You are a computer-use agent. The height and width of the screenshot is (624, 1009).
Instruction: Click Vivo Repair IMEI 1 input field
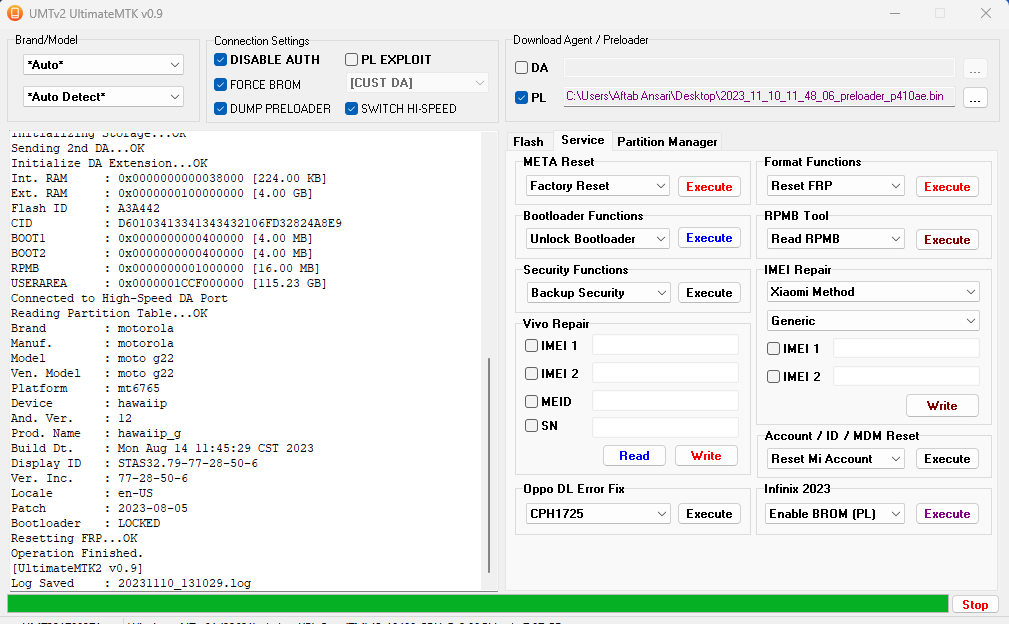click(665, 345)
